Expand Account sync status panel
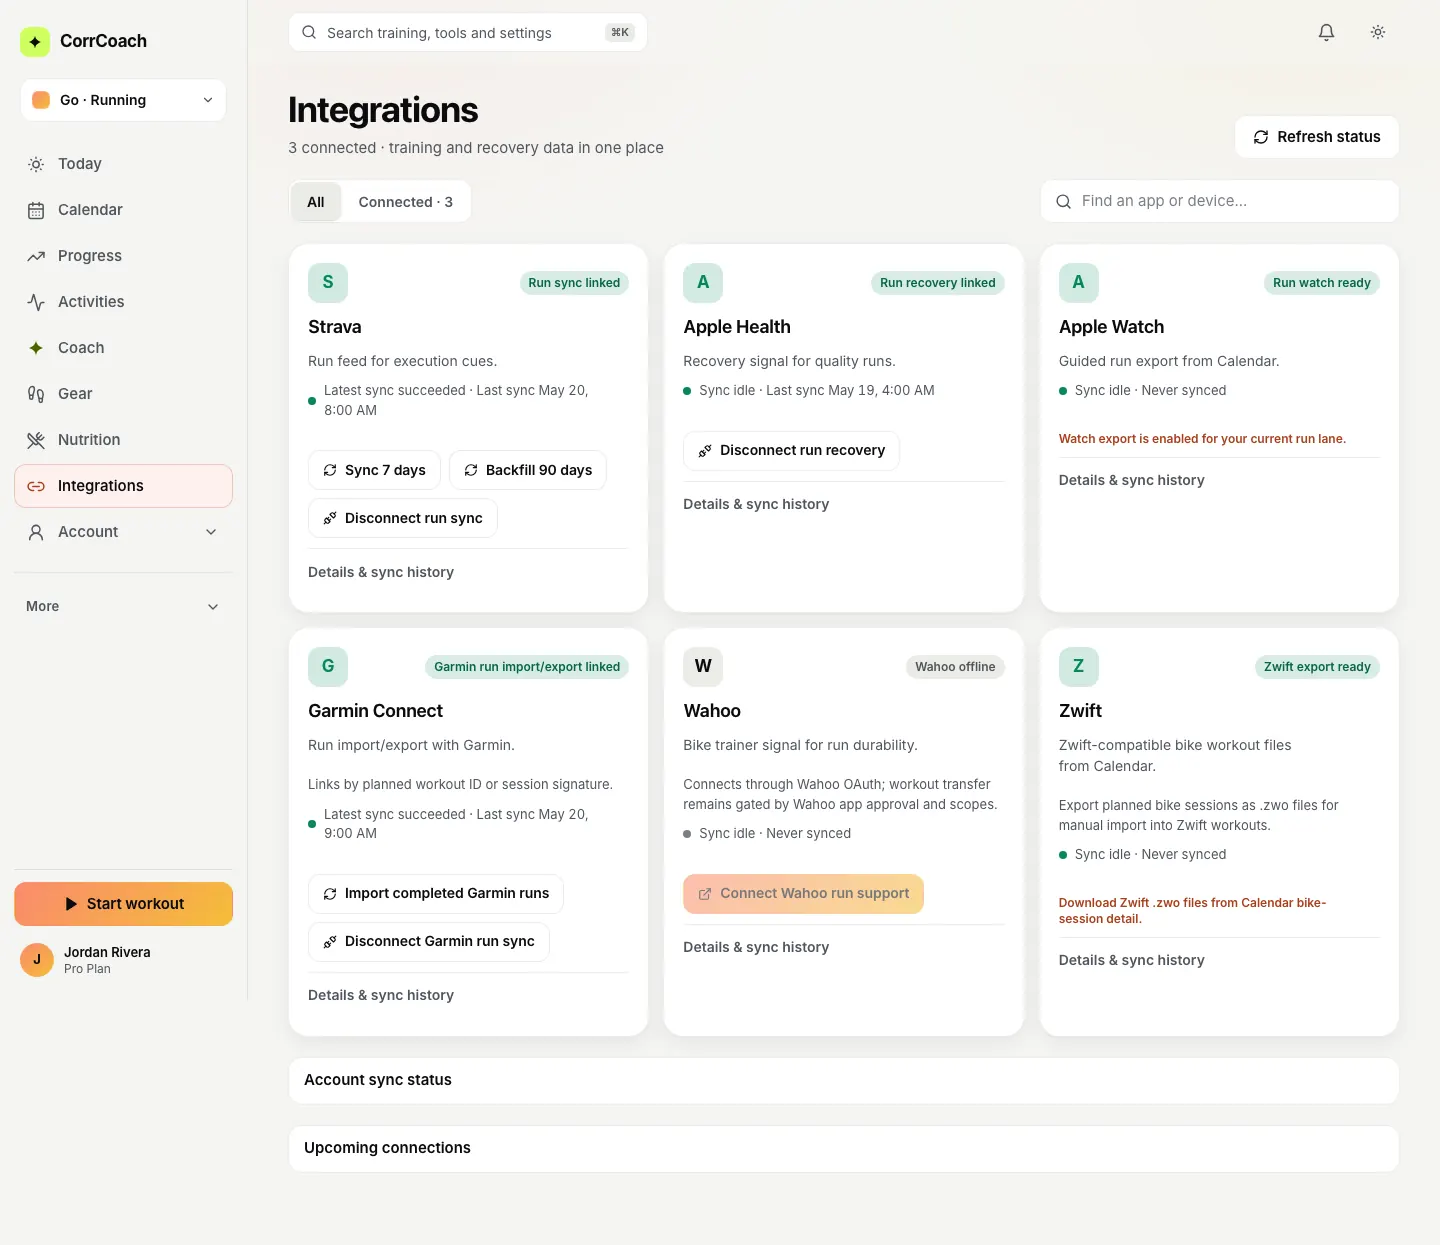This screenshot has height=1245, width=1440. [843, 1081]
